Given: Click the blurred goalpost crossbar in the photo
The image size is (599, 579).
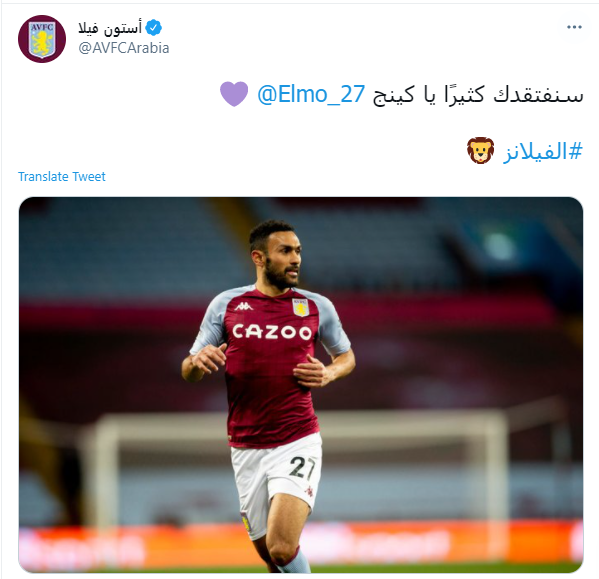Looking at the screenshot, I should pos(413,419).
